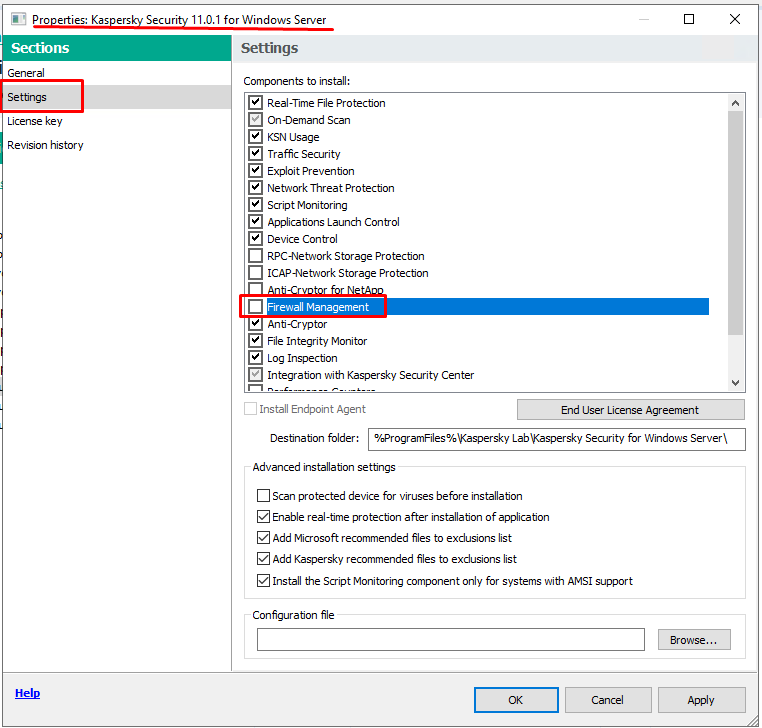Toggle Applications Launch Control checkbox
This screenshot has width=762, height=728.
coord(256,222)
